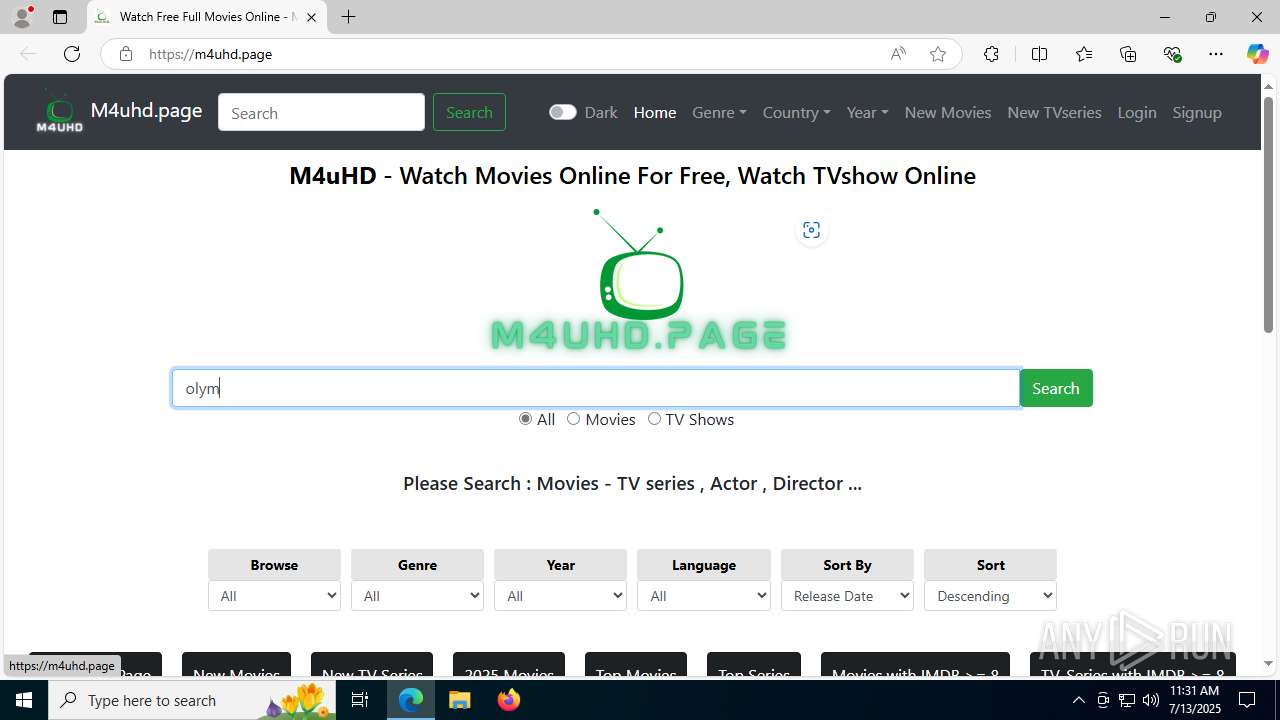Launch Firefox from the taskbar

tap(508, 700)
